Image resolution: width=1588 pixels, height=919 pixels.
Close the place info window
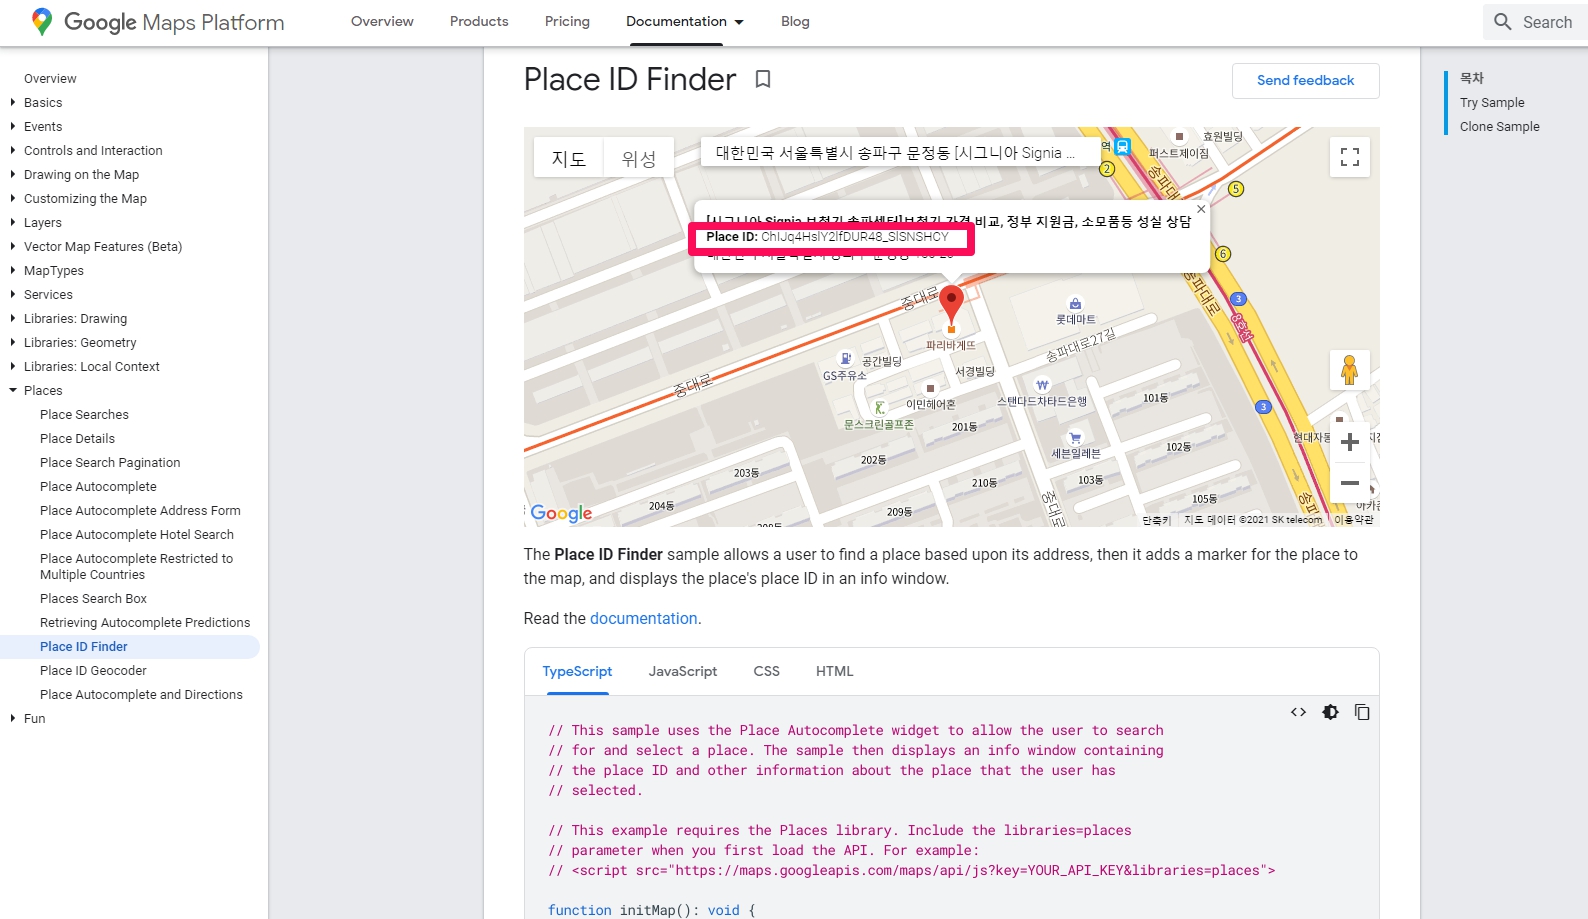click(1201, 209)
